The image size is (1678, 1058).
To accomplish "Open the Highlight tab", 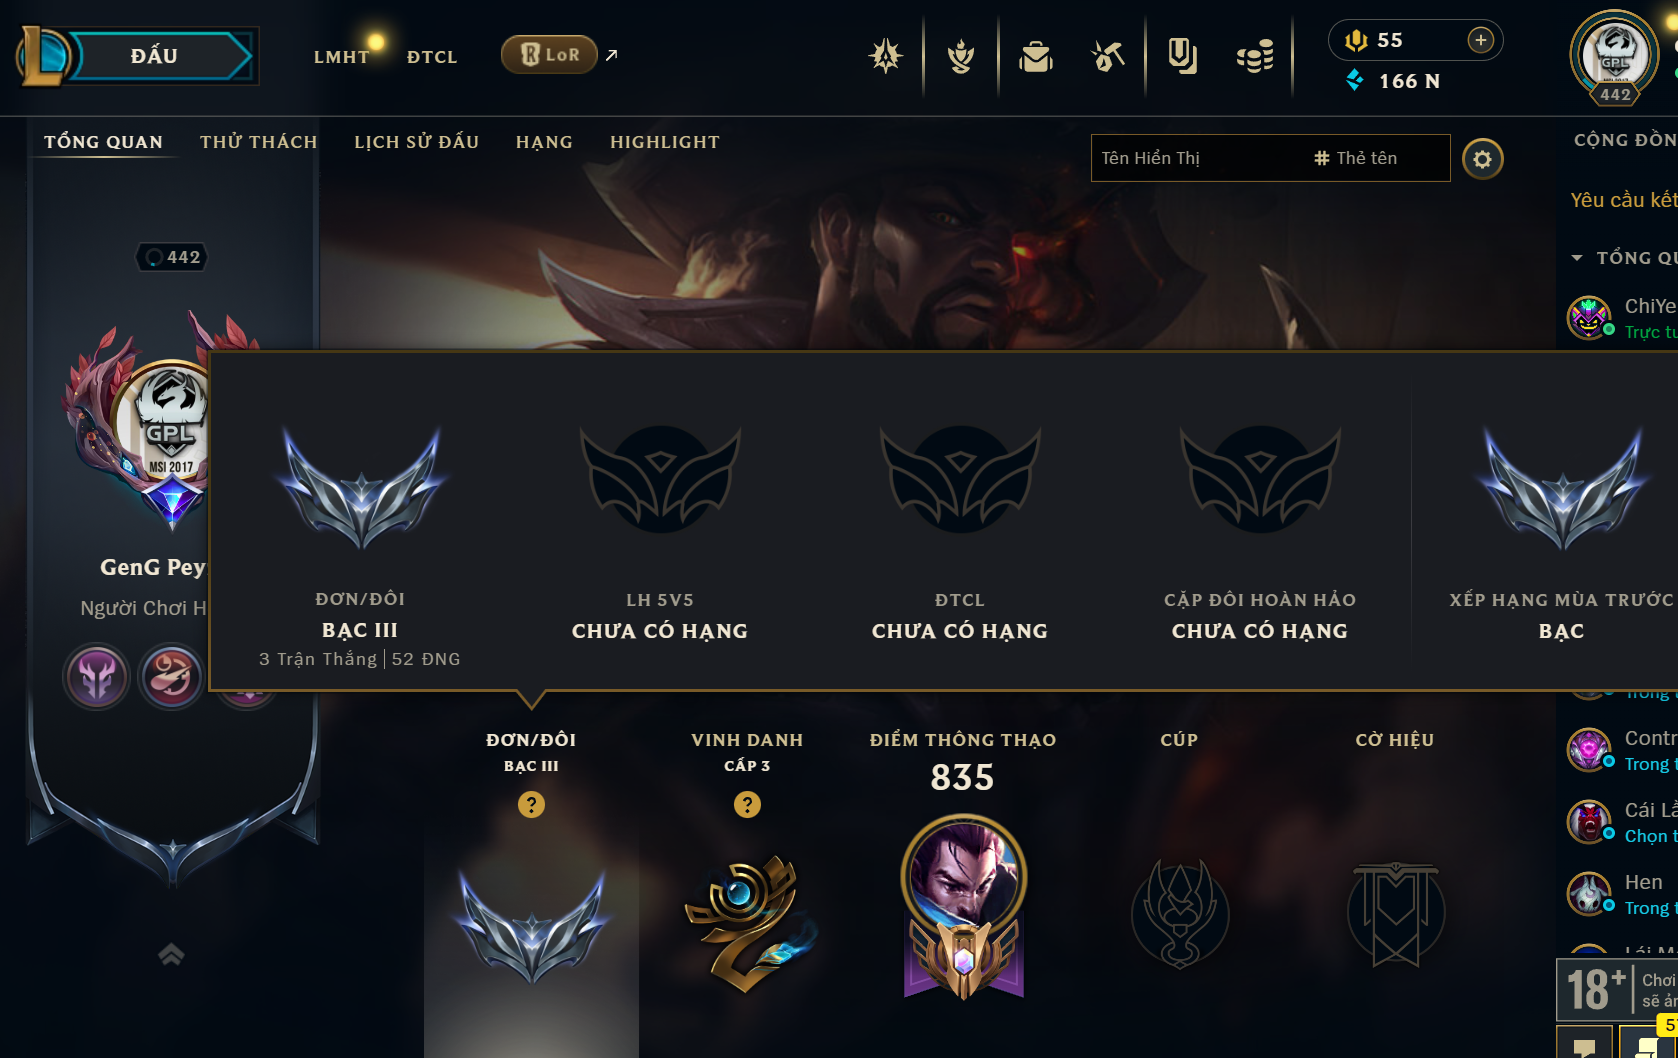I will 665,142.
